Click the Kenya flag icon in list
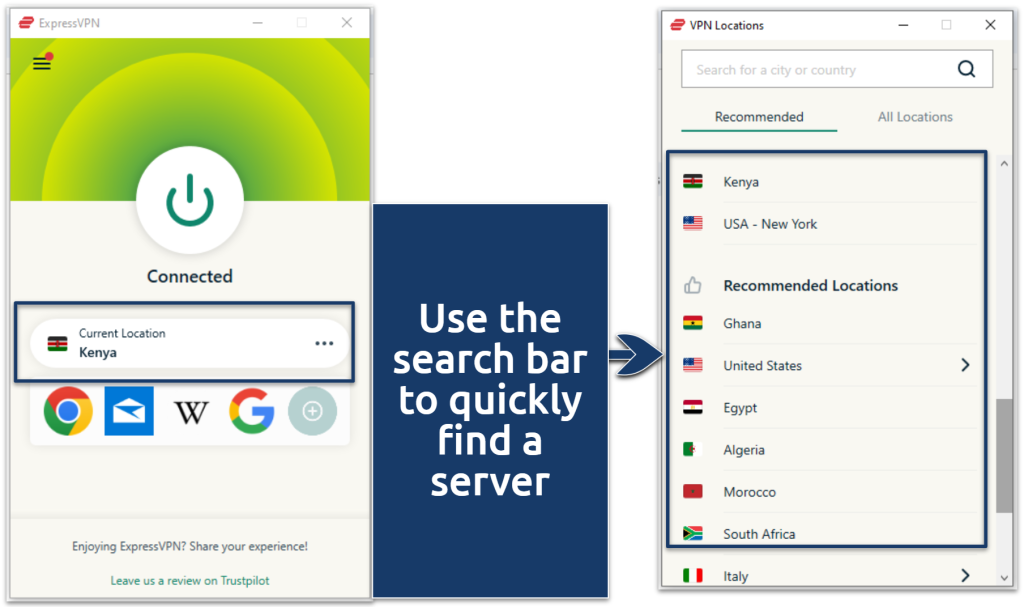This screenshot has height=607, width=1024. (693, 182)
